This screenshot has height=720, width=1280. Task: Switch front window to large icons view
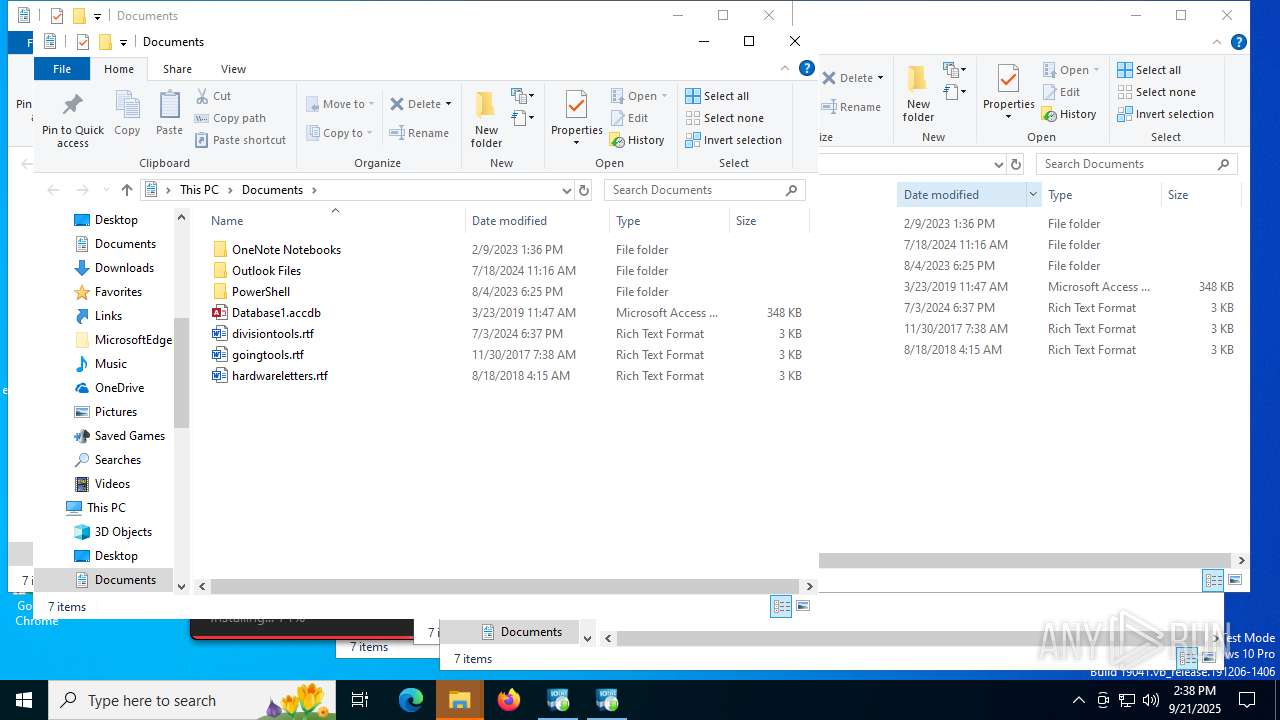pos(803,607)
